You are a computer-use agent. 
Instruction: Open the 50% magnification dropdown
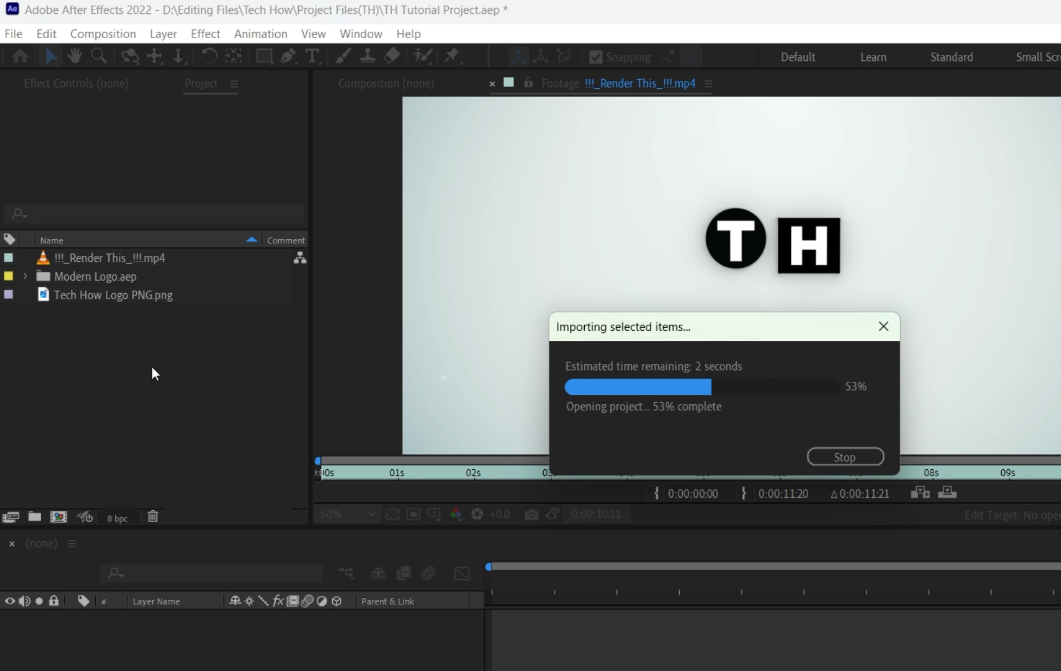(347, 514)
